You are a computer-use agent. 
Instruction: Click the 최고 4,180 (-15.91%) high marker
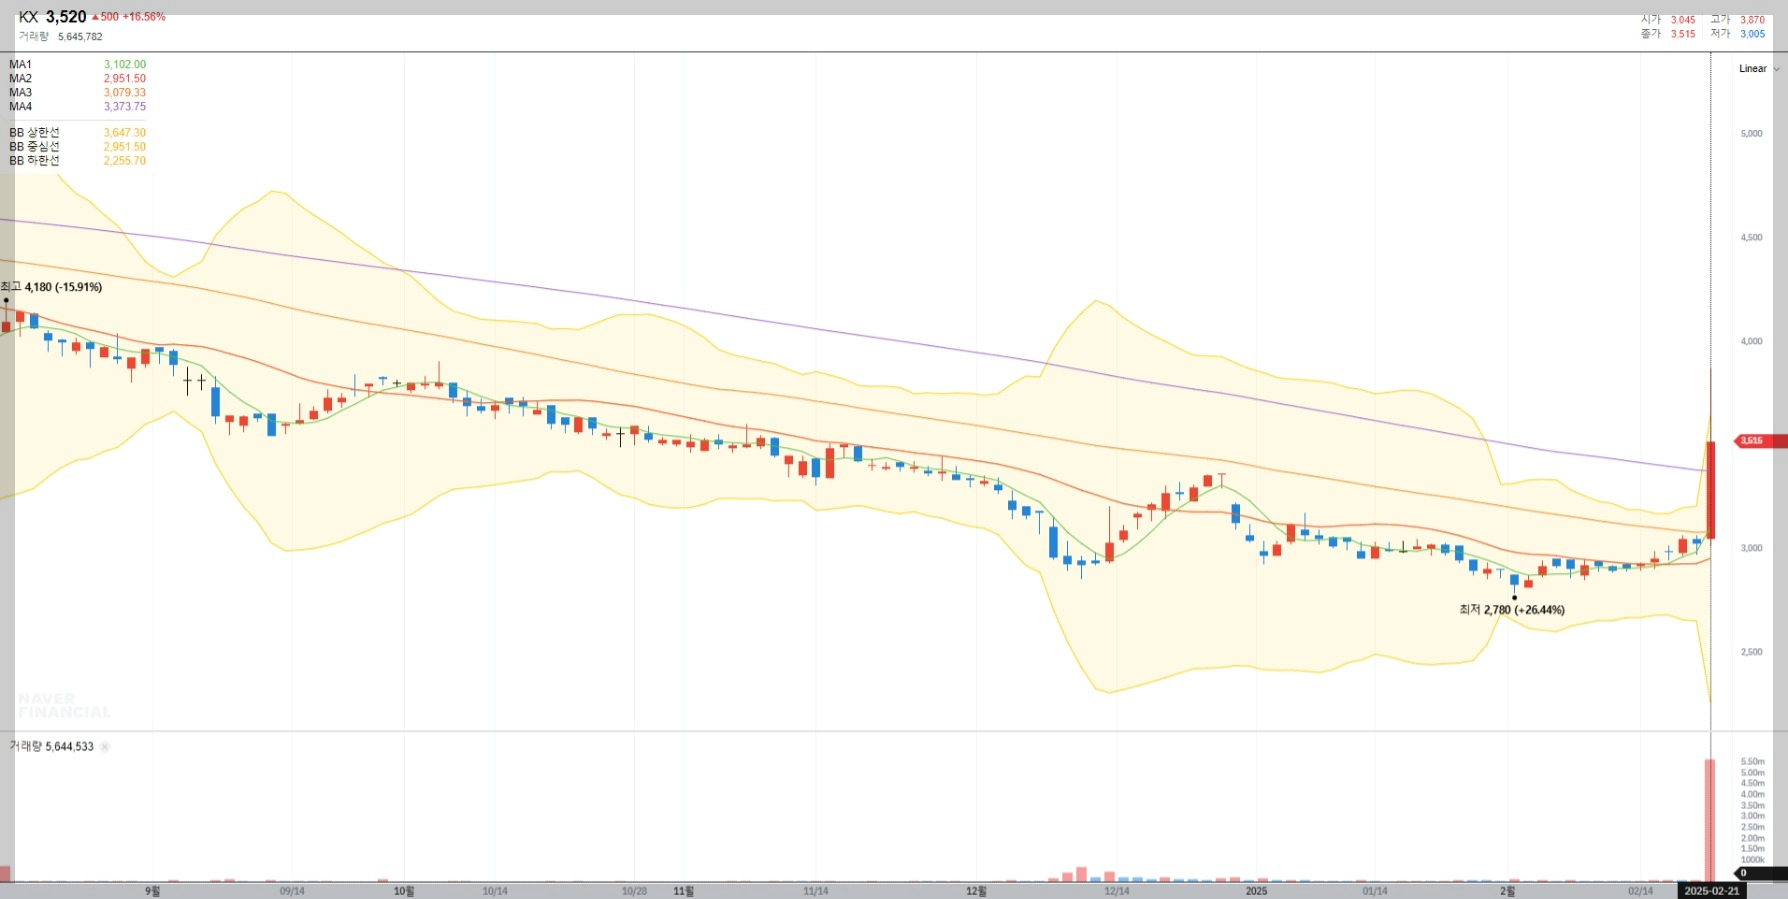pos(52,287)
